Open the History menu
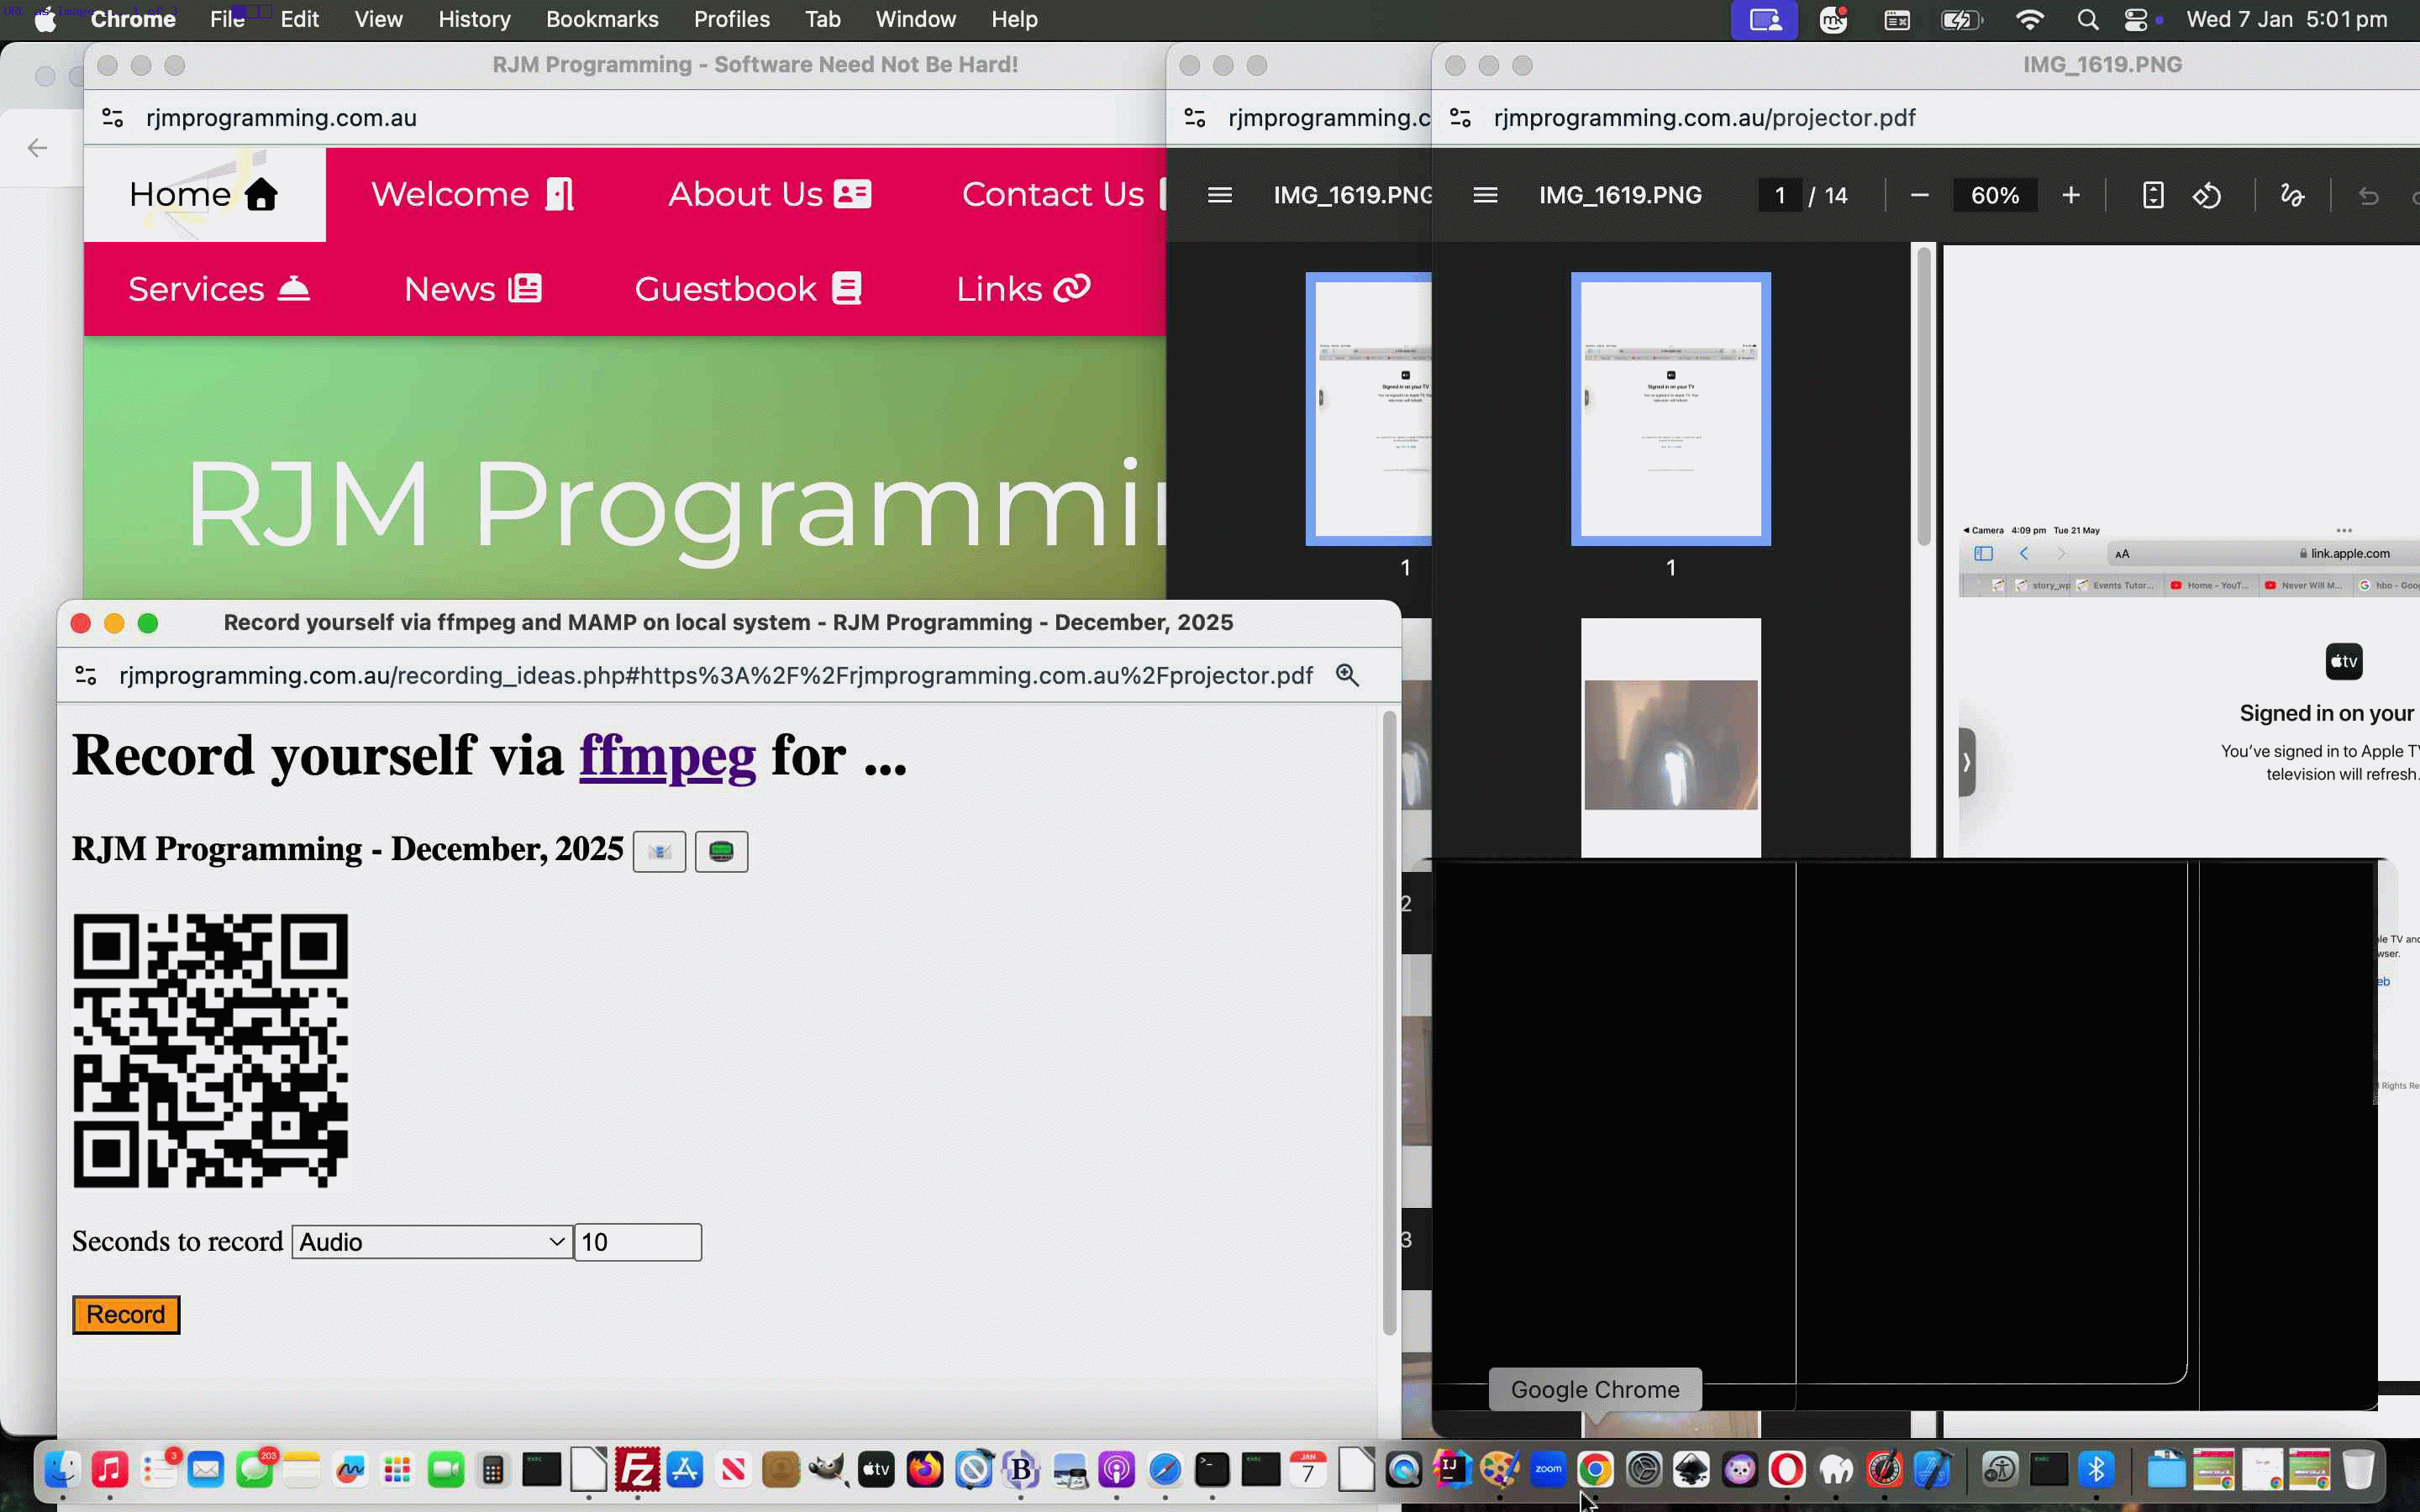Image resolution: width=2420 pixels, height=1512 pixels. click(474, 19)
